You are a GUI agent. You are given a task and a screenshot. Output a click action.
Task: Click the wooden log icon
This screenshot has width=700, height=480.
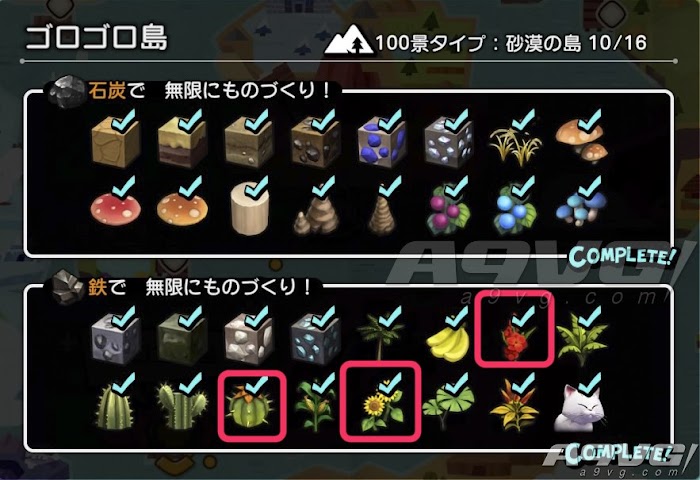click(x=250, y=210)
